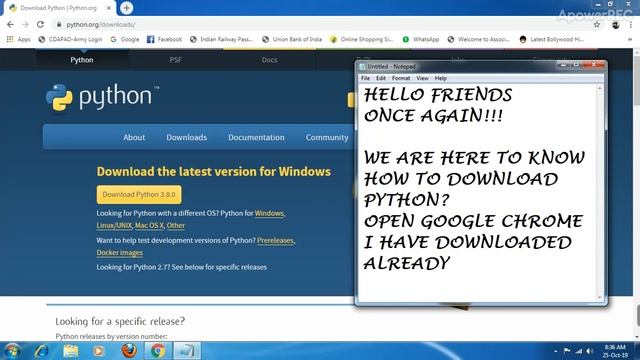The image size is (640, 360).
Task: Bookmark this page with the star icon
Action: tap(597, 24)
